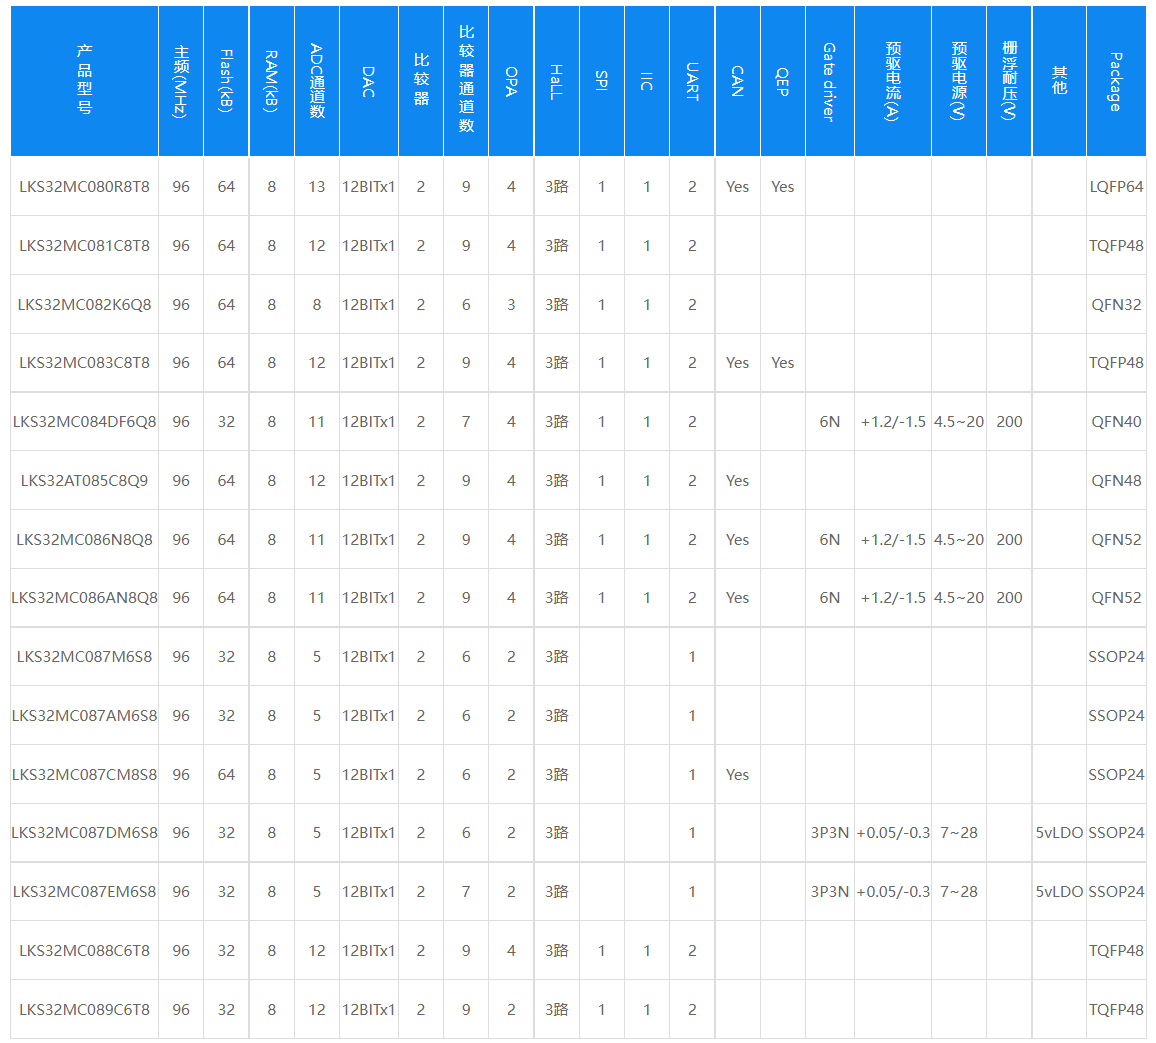The image size is (1156, 1043).
Task: Click 6N gate driver in LKS32MC084DF6Q8 row
Action: 829,422
